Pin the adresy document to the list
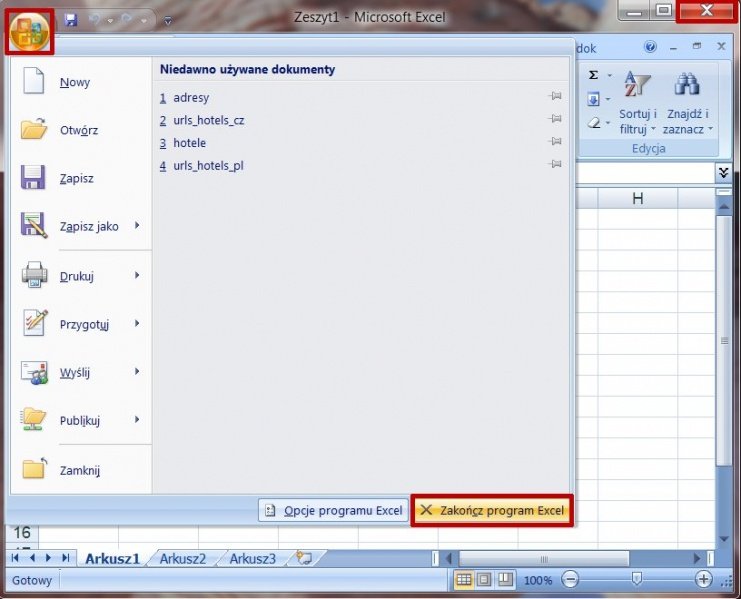The image size is (741, 599). click(555, 97)
